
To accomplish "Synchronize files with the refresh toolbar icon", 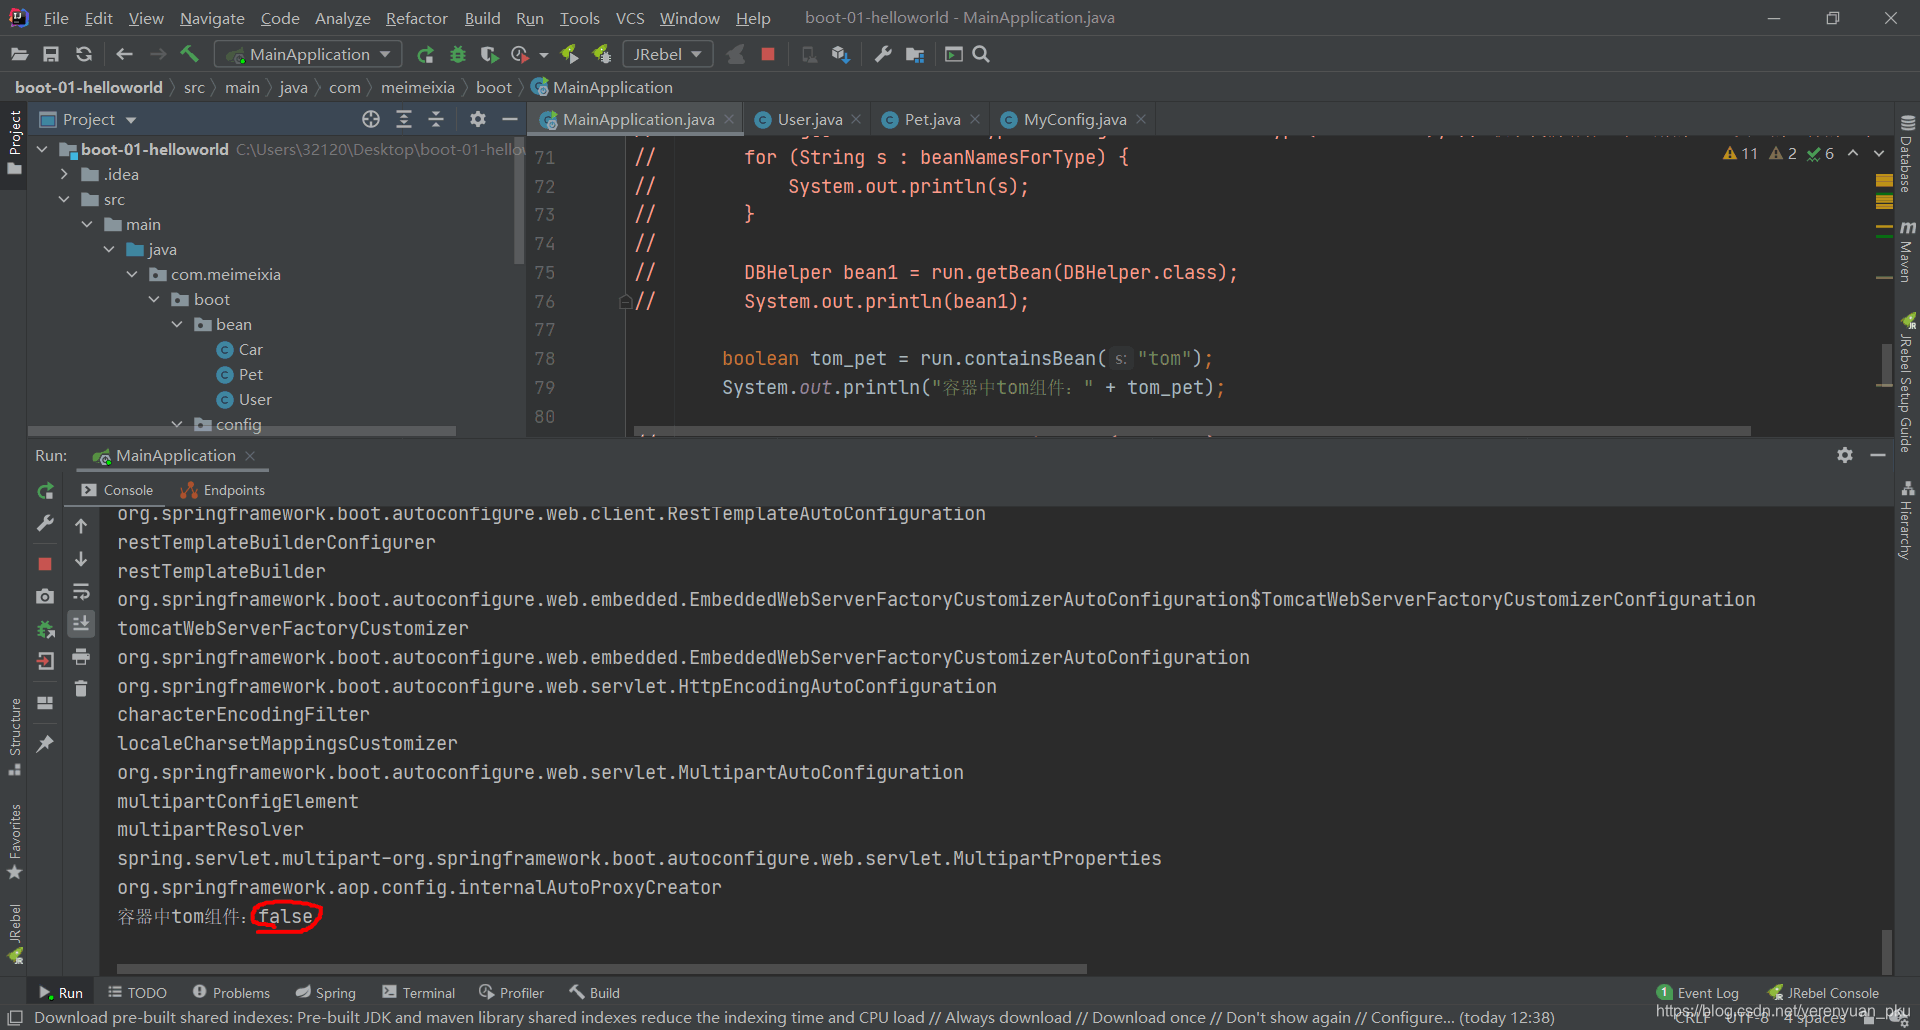I will coord(84,54).
